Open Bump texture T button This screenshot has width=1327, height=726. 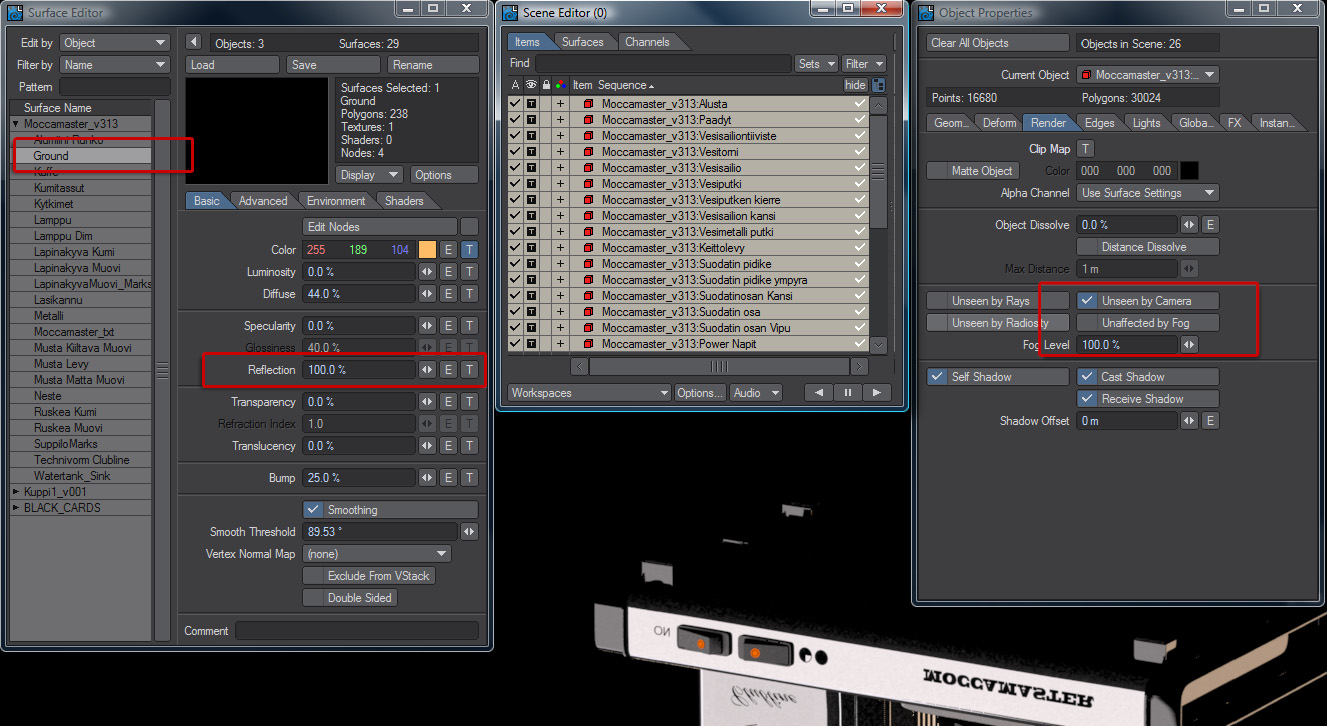(469, 478)
